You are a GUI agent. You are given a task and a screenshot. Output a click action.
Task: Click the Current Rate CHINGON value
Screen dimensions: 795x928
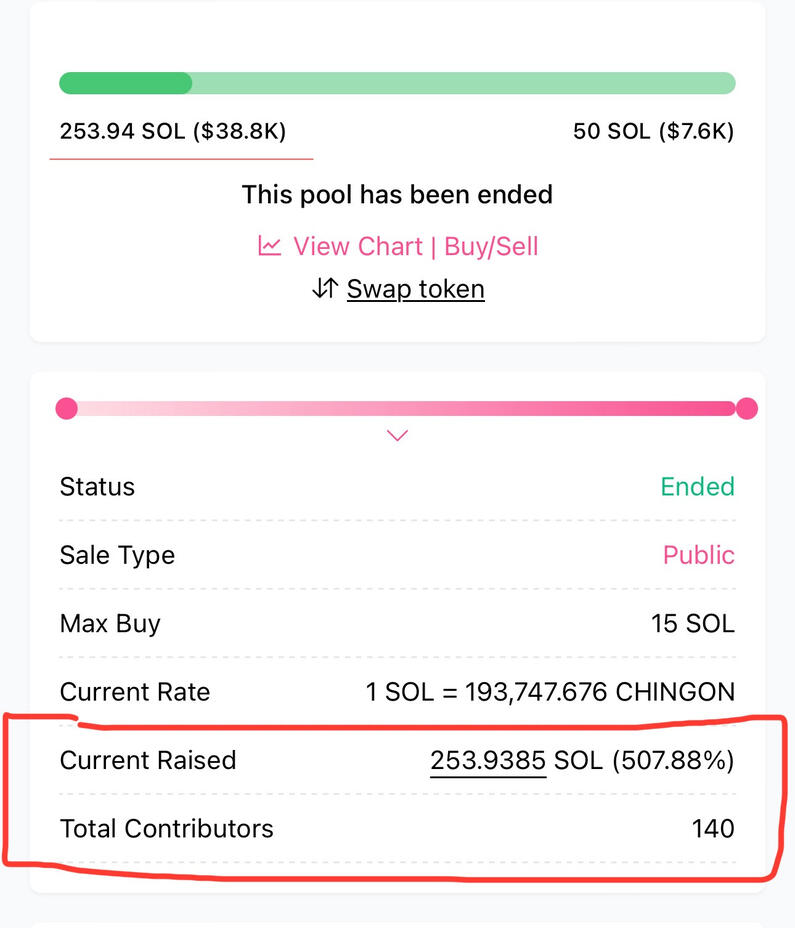[x=550, y=692]
